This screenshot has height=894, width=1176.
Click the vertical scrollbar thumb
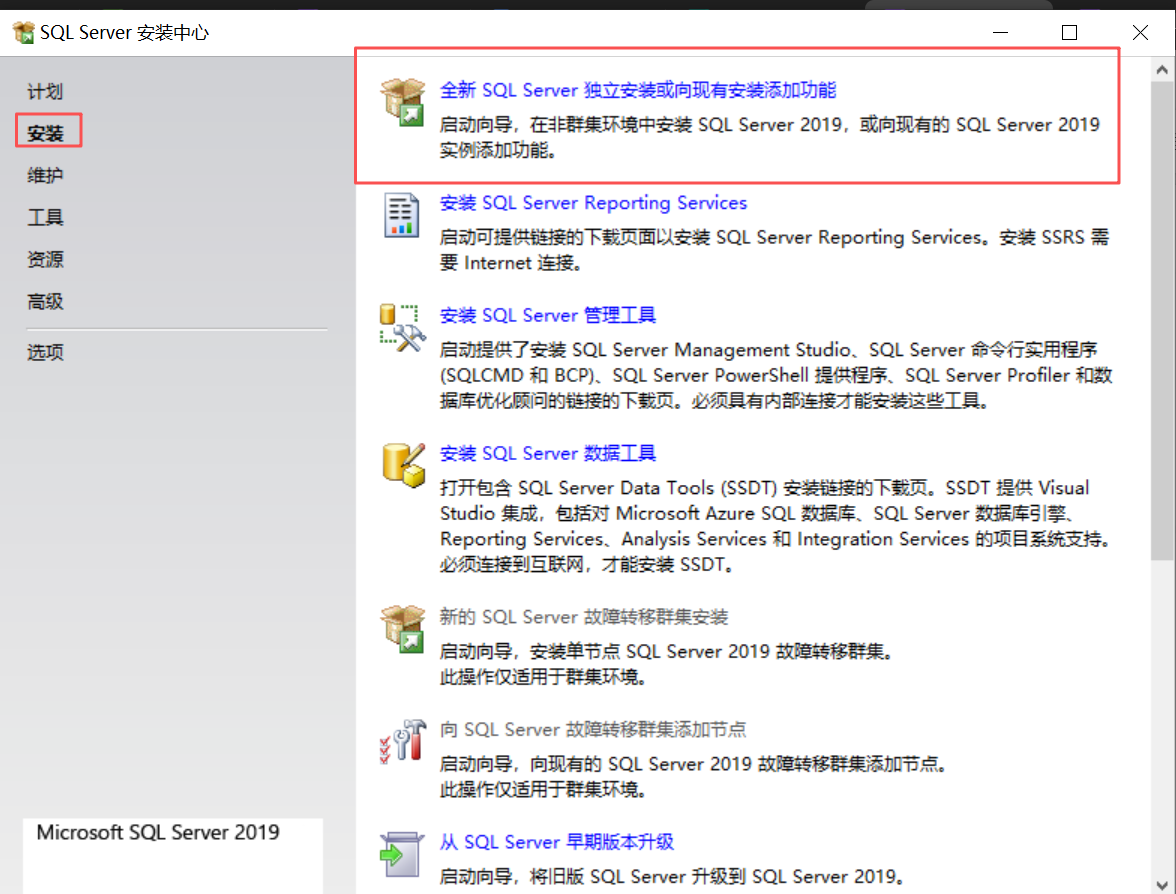1162,321
